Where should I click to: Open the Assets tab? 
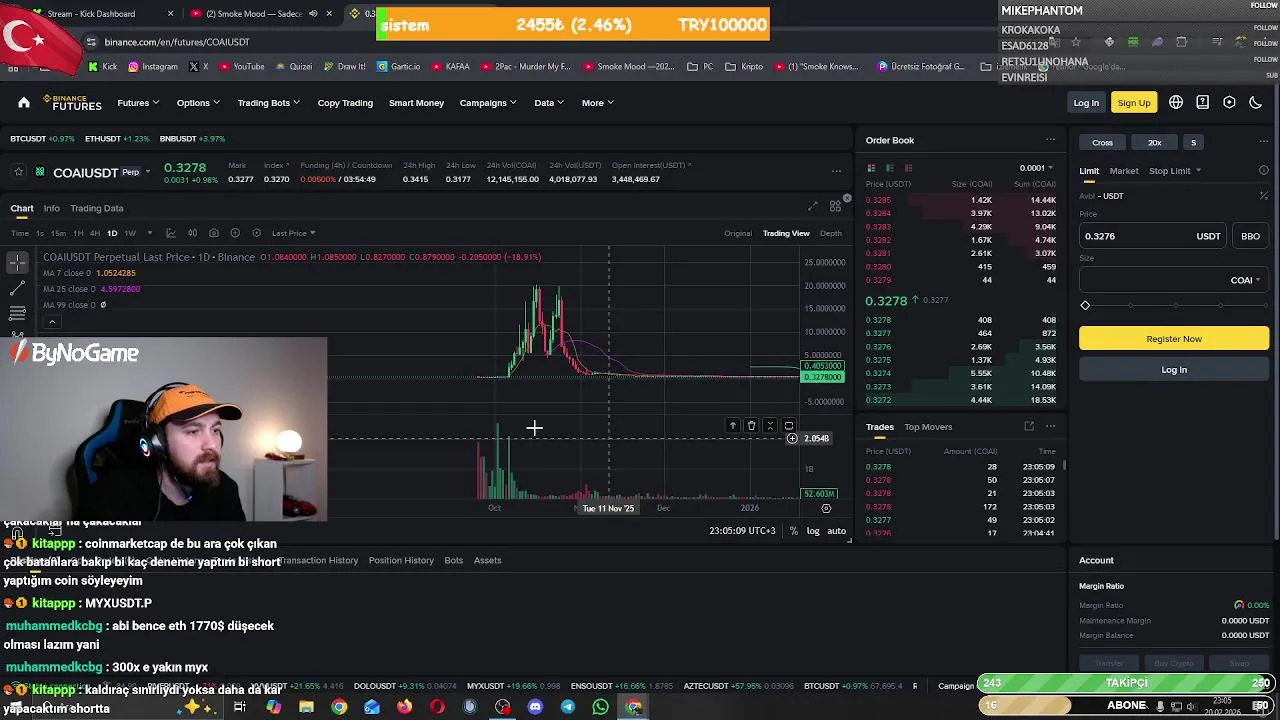488,560
